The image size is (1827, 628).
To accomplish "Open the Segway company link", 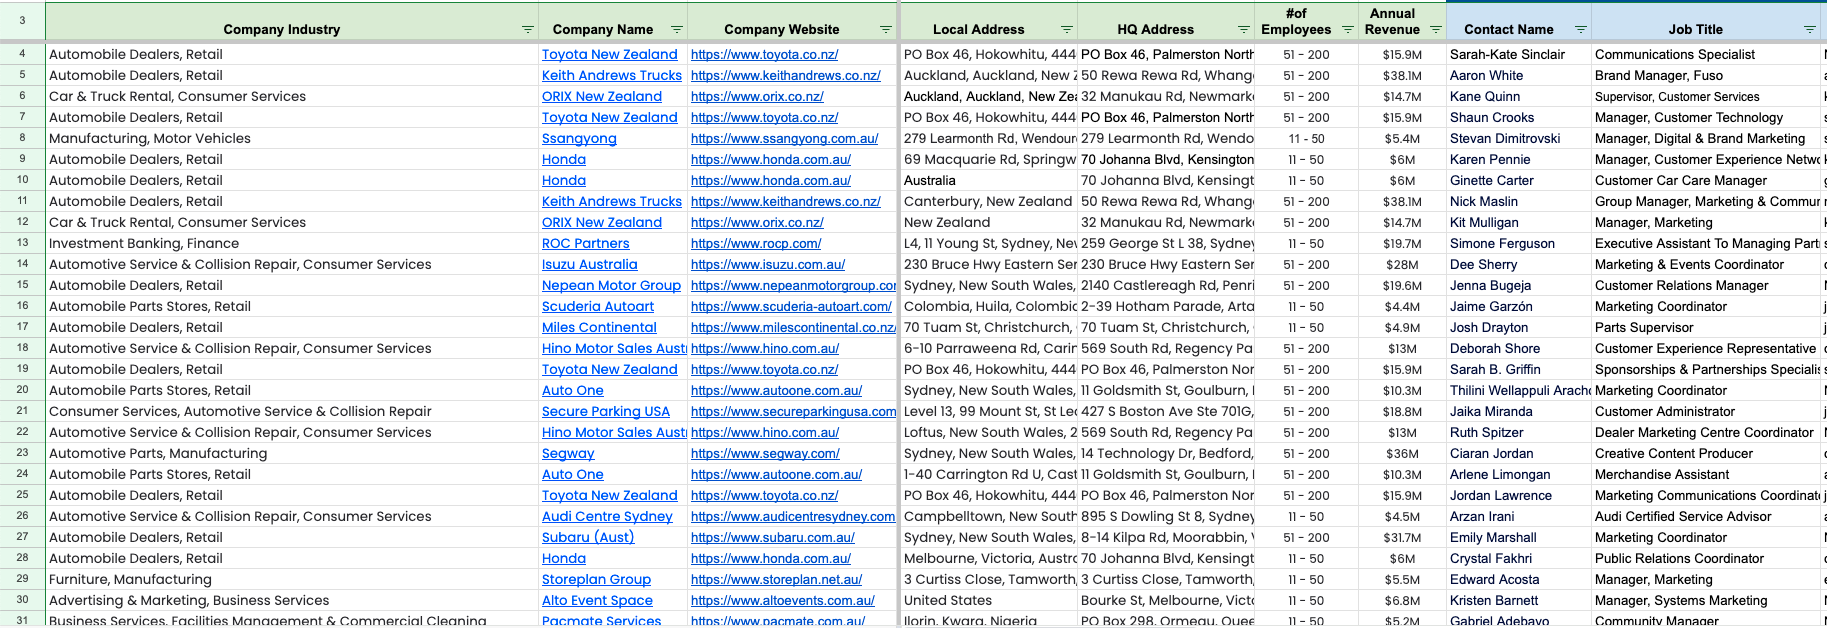I will 568,454.
